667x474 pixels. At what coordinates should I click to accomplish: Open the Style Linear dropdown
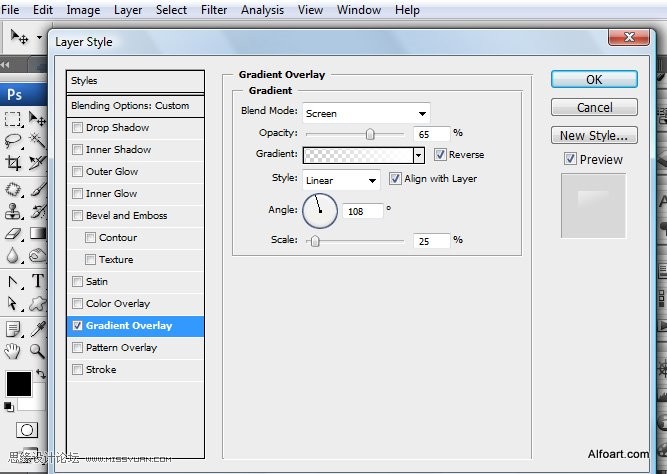[x=341, y=180]
